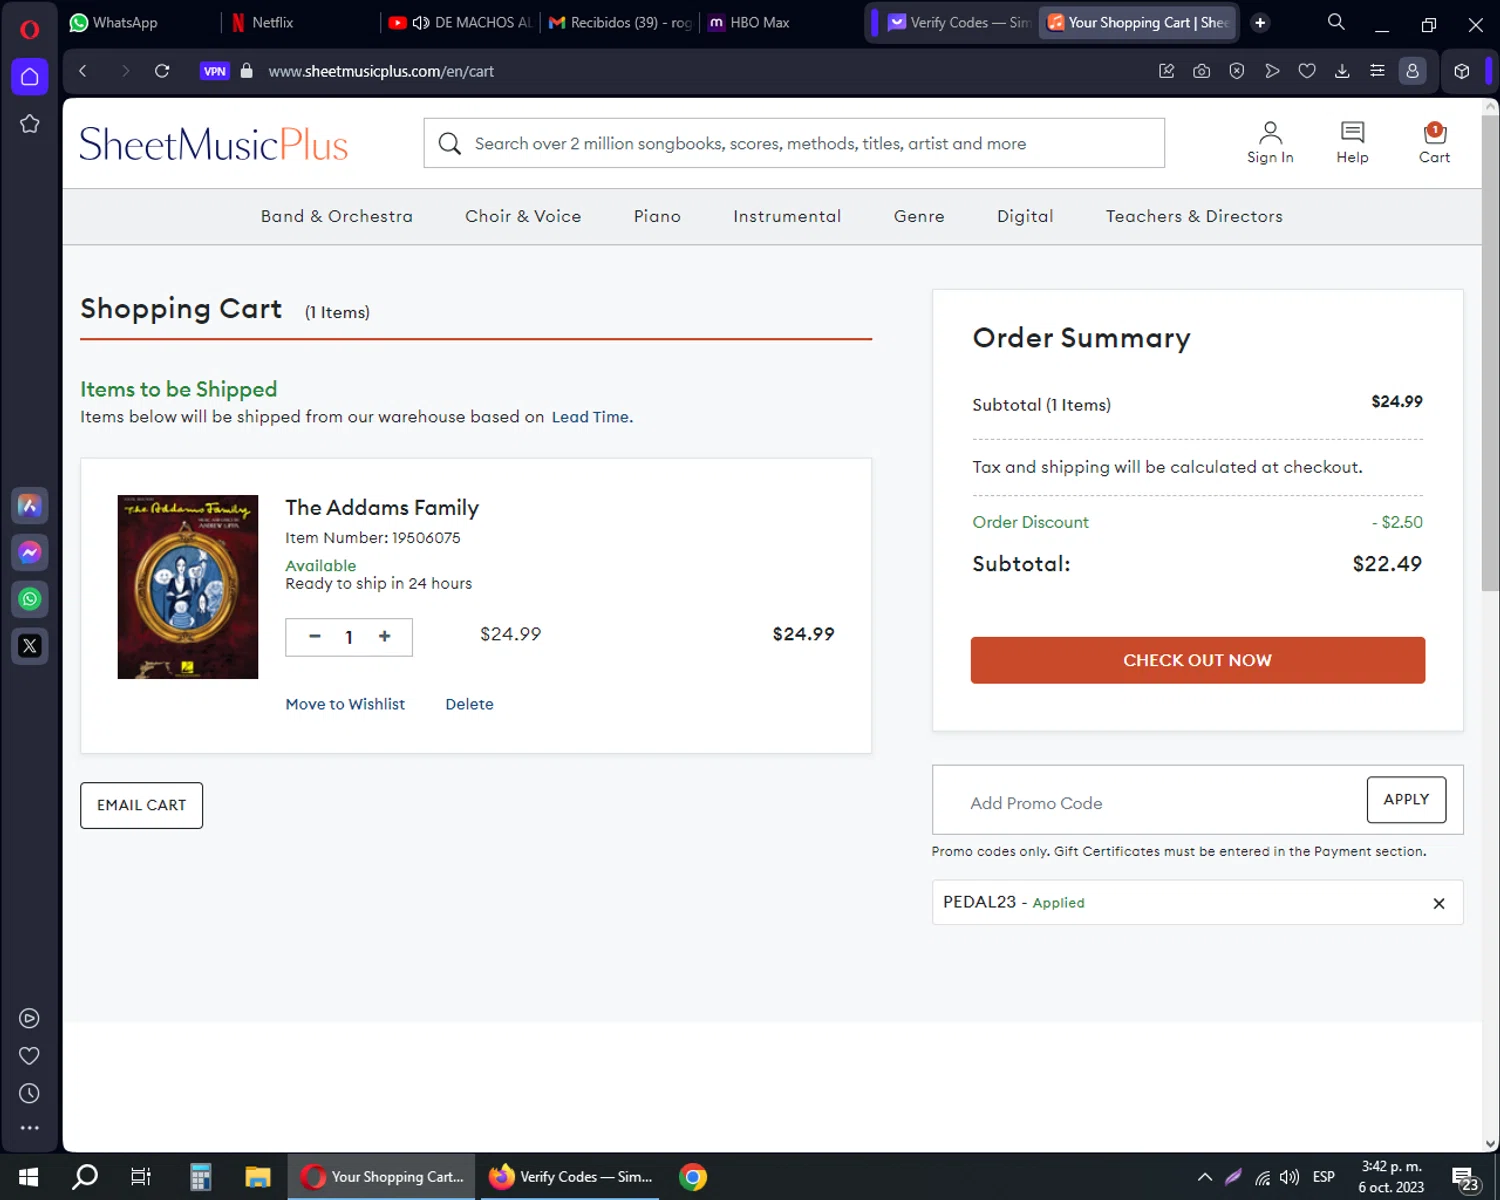Open the Piano menu
Screen dimensions: 1500x1200
tap(657, 216)
